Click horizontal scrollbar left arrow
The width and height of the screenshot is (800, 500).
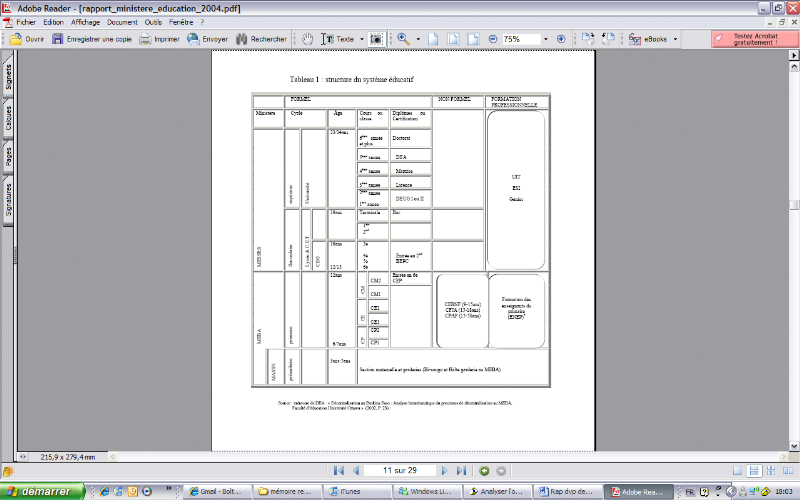pyautogui.click(x=113, y=457)
